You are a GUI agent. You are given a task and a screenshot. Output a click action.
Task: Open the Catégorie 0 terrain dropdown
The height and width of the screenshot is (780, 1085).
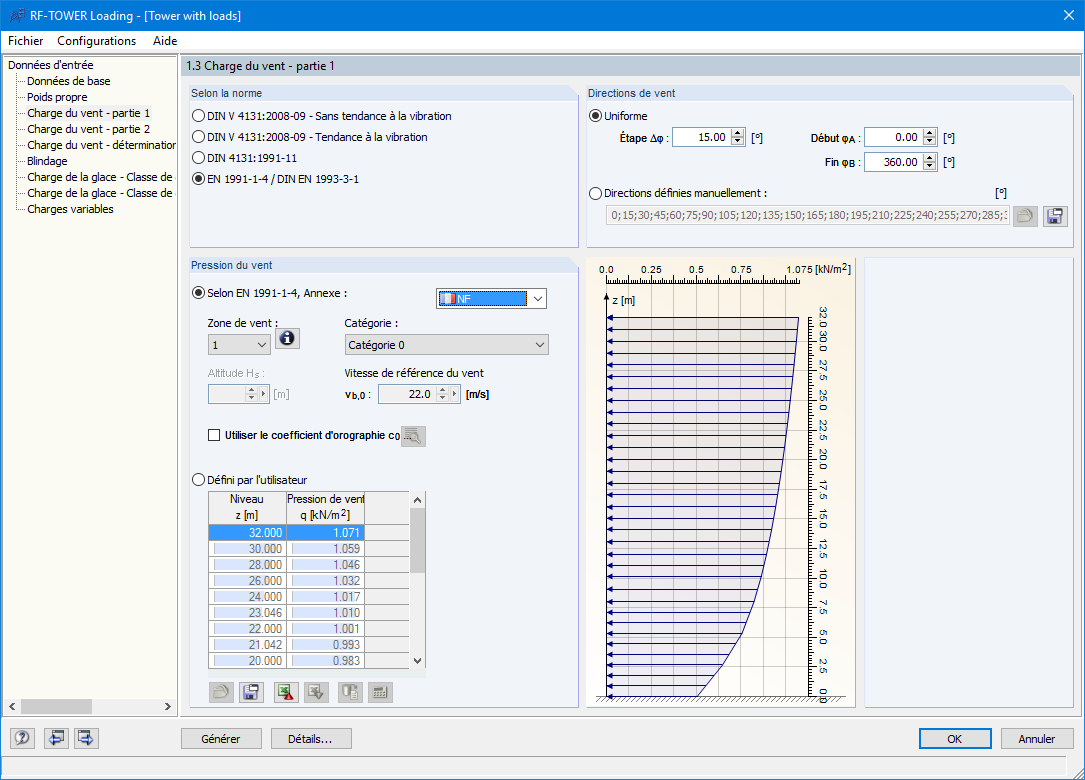pos(446,345)
